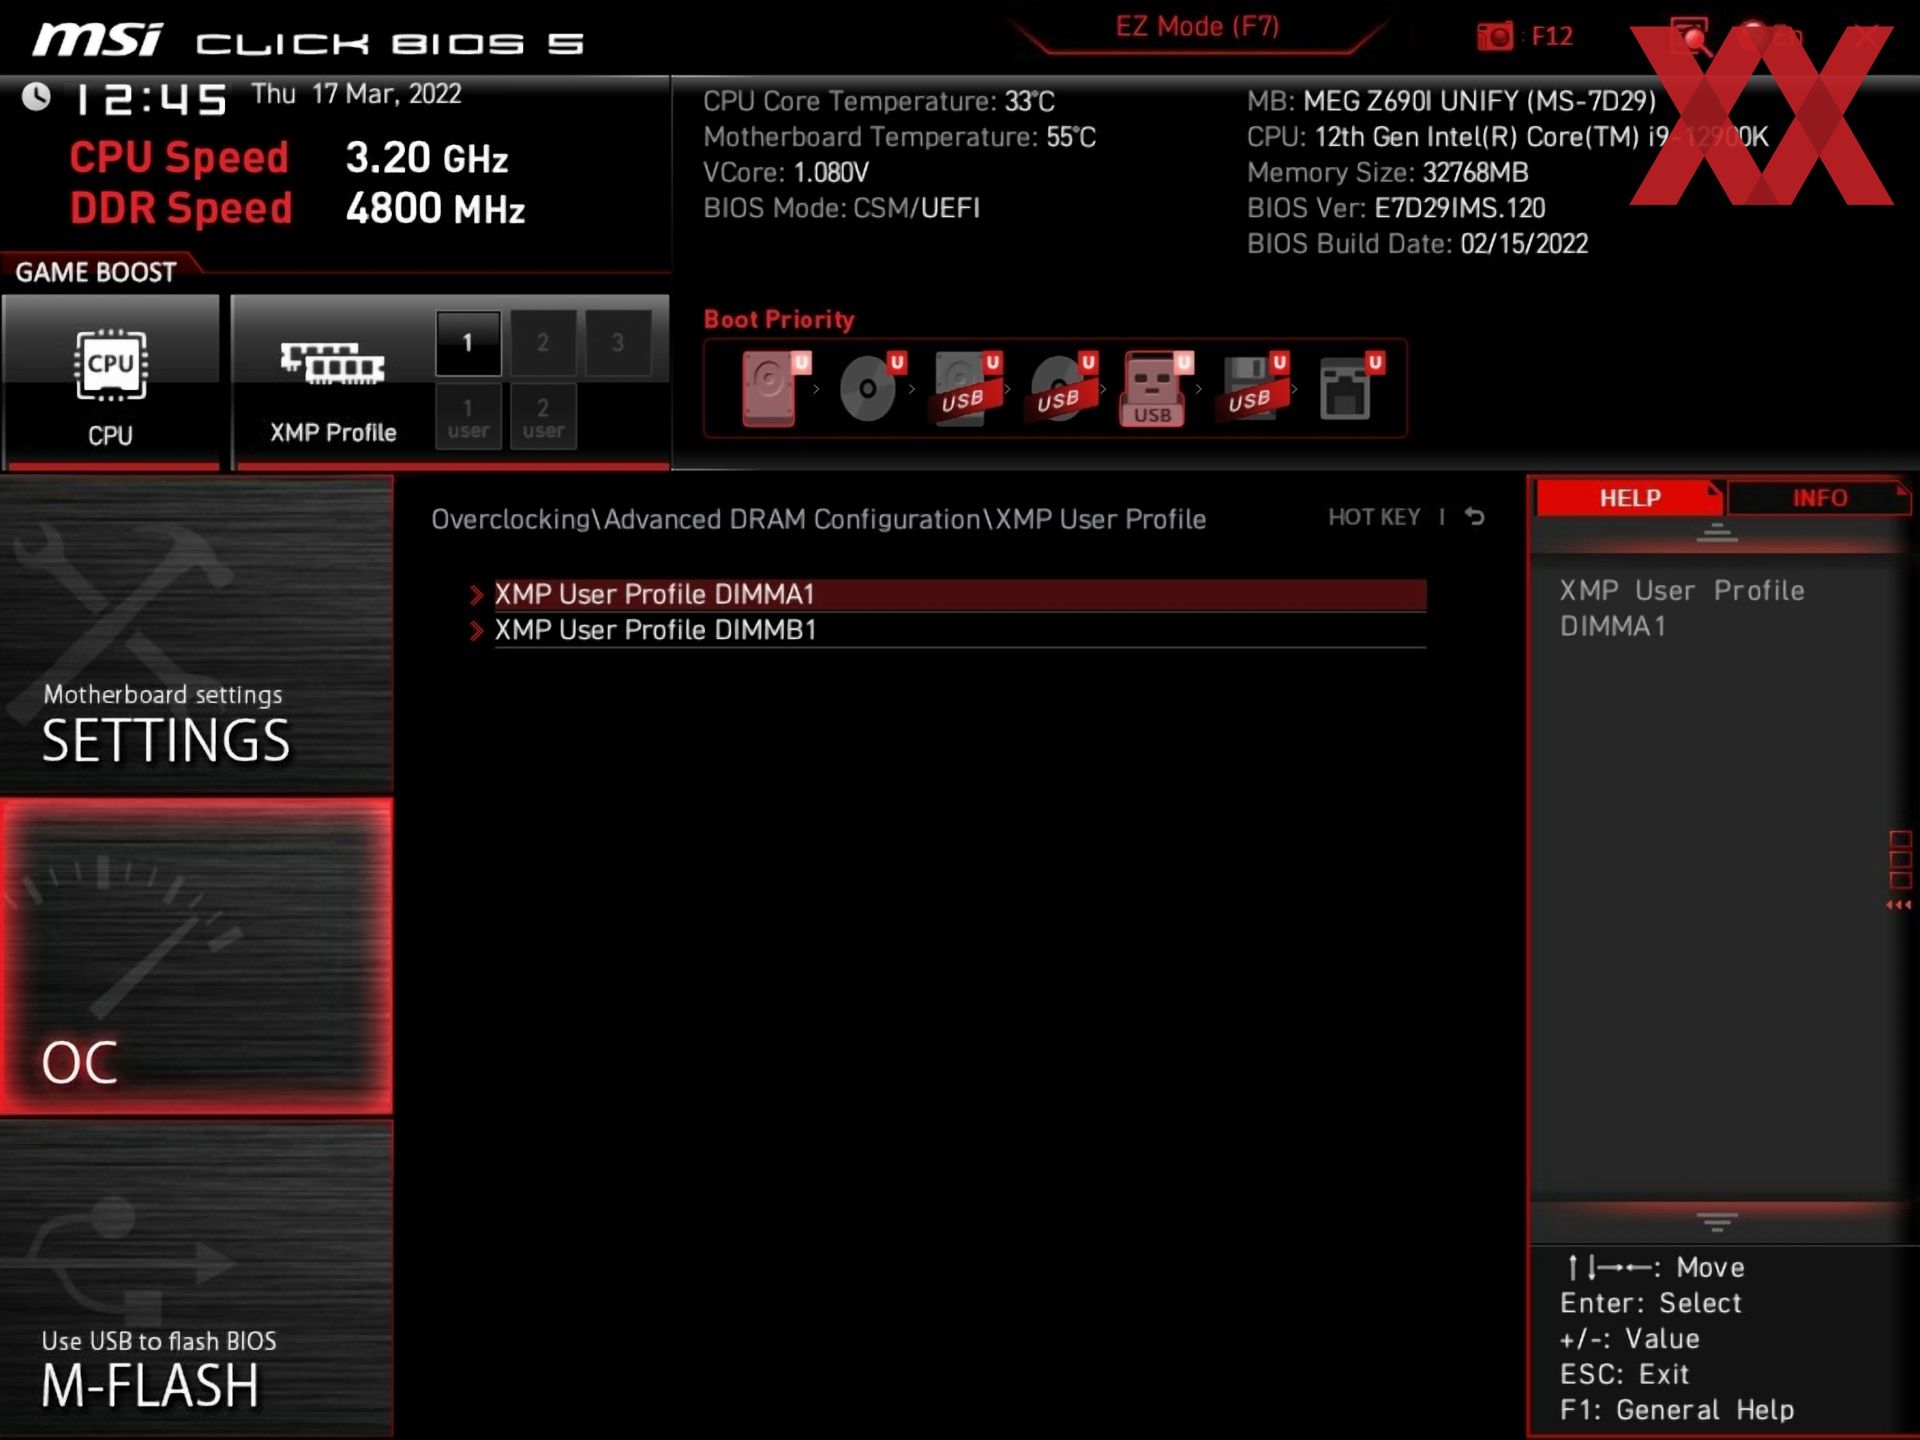Click the Boot Priority heading

779,320
